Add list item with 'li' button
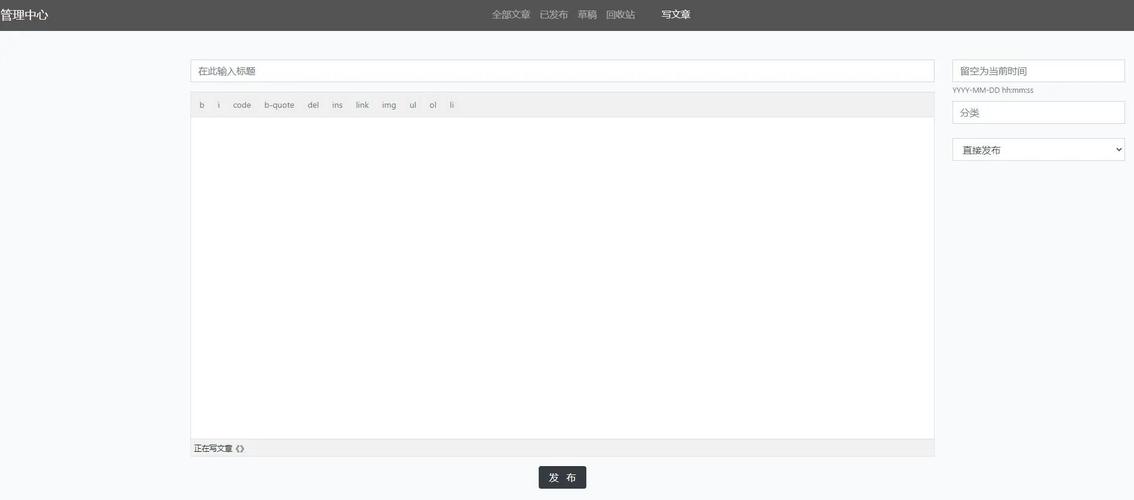The width and height of the screenshot is (1134, 500). point(452,105)
